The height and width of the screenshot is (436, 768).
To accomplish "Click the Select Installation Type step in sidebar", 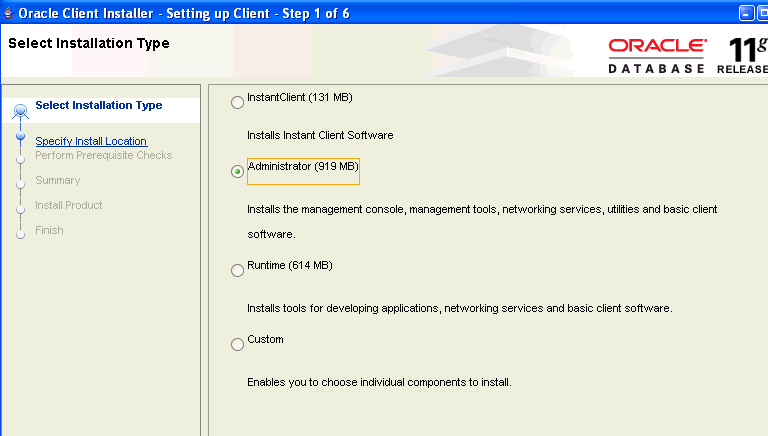I will coord(98,105).
